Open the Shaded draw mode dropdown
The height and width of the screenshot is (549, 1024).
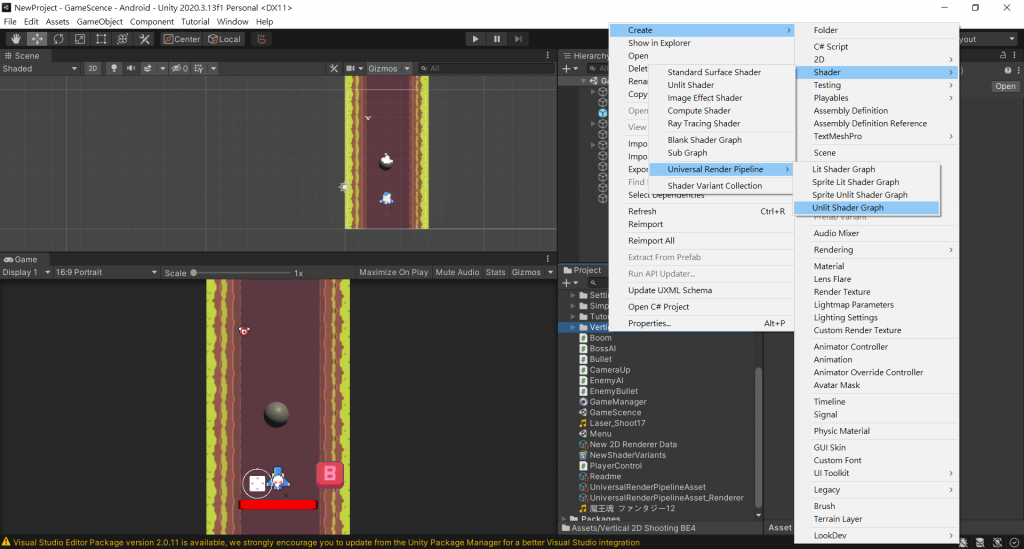(40, 69)
